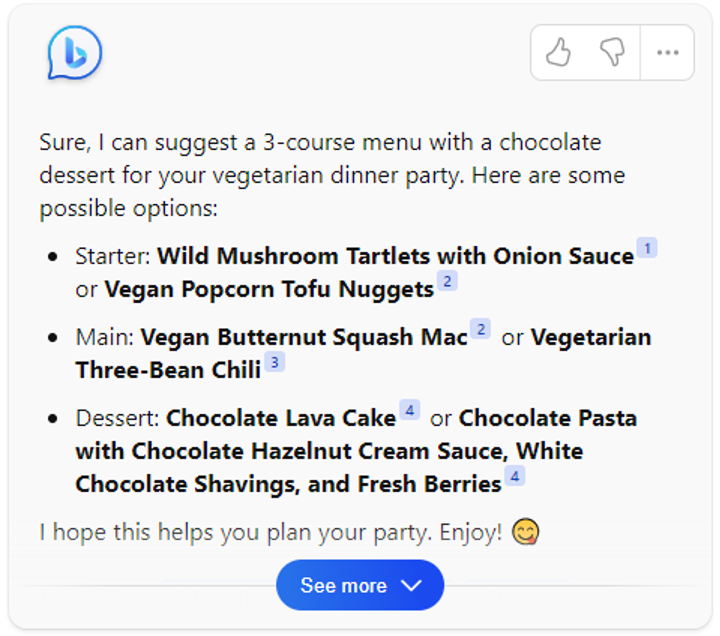Click the Chocolate Lava Cake text
Viewport: 720px width, 636px height.
coord(281,418)
